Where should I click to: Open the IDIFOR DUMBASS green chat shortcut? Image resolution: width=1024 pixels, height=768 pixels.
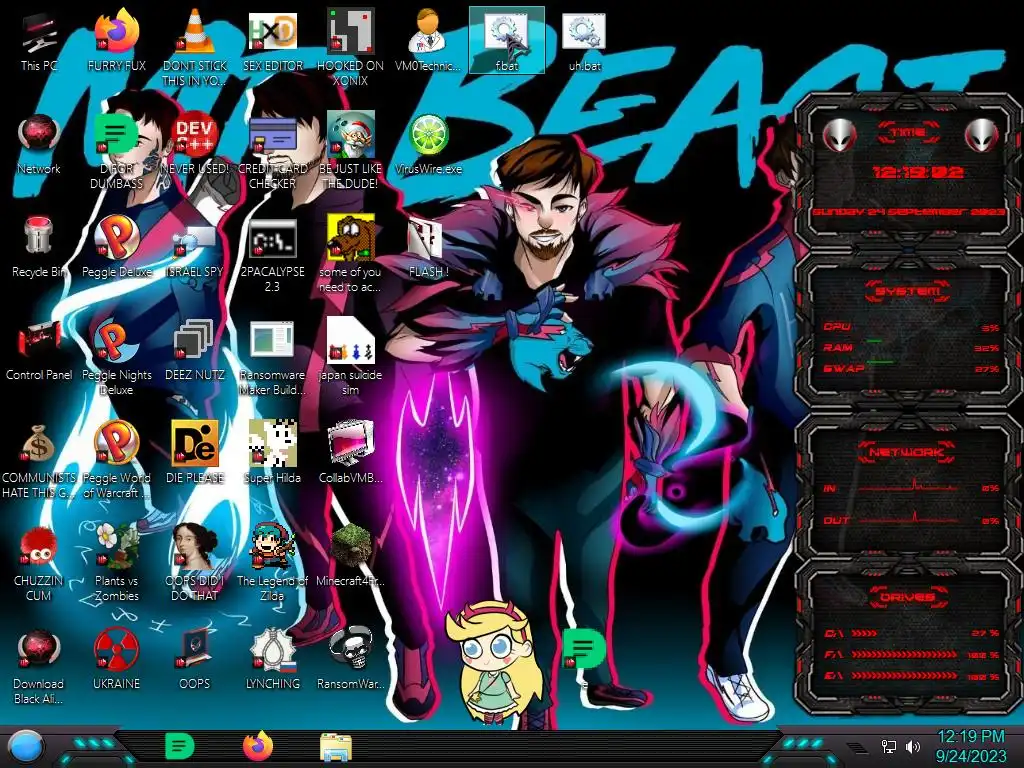point(116,150)
